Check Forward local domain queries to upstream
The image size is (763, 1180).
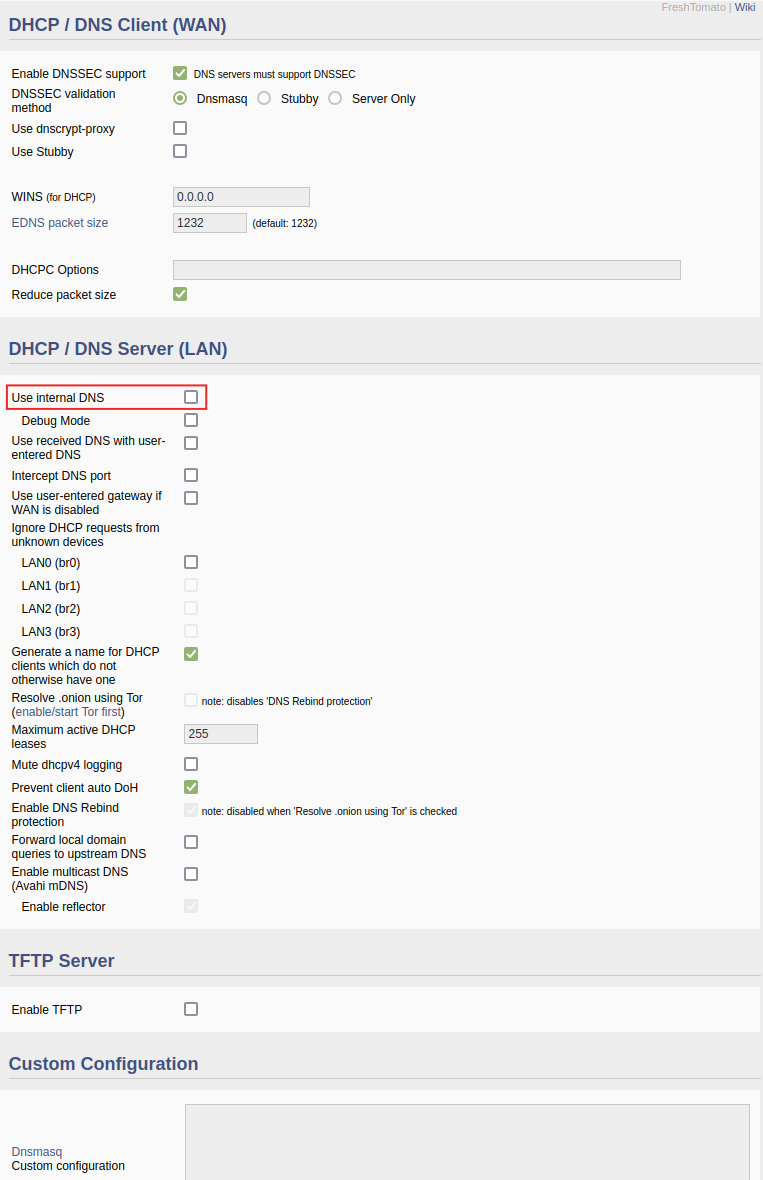click(191, 842)
